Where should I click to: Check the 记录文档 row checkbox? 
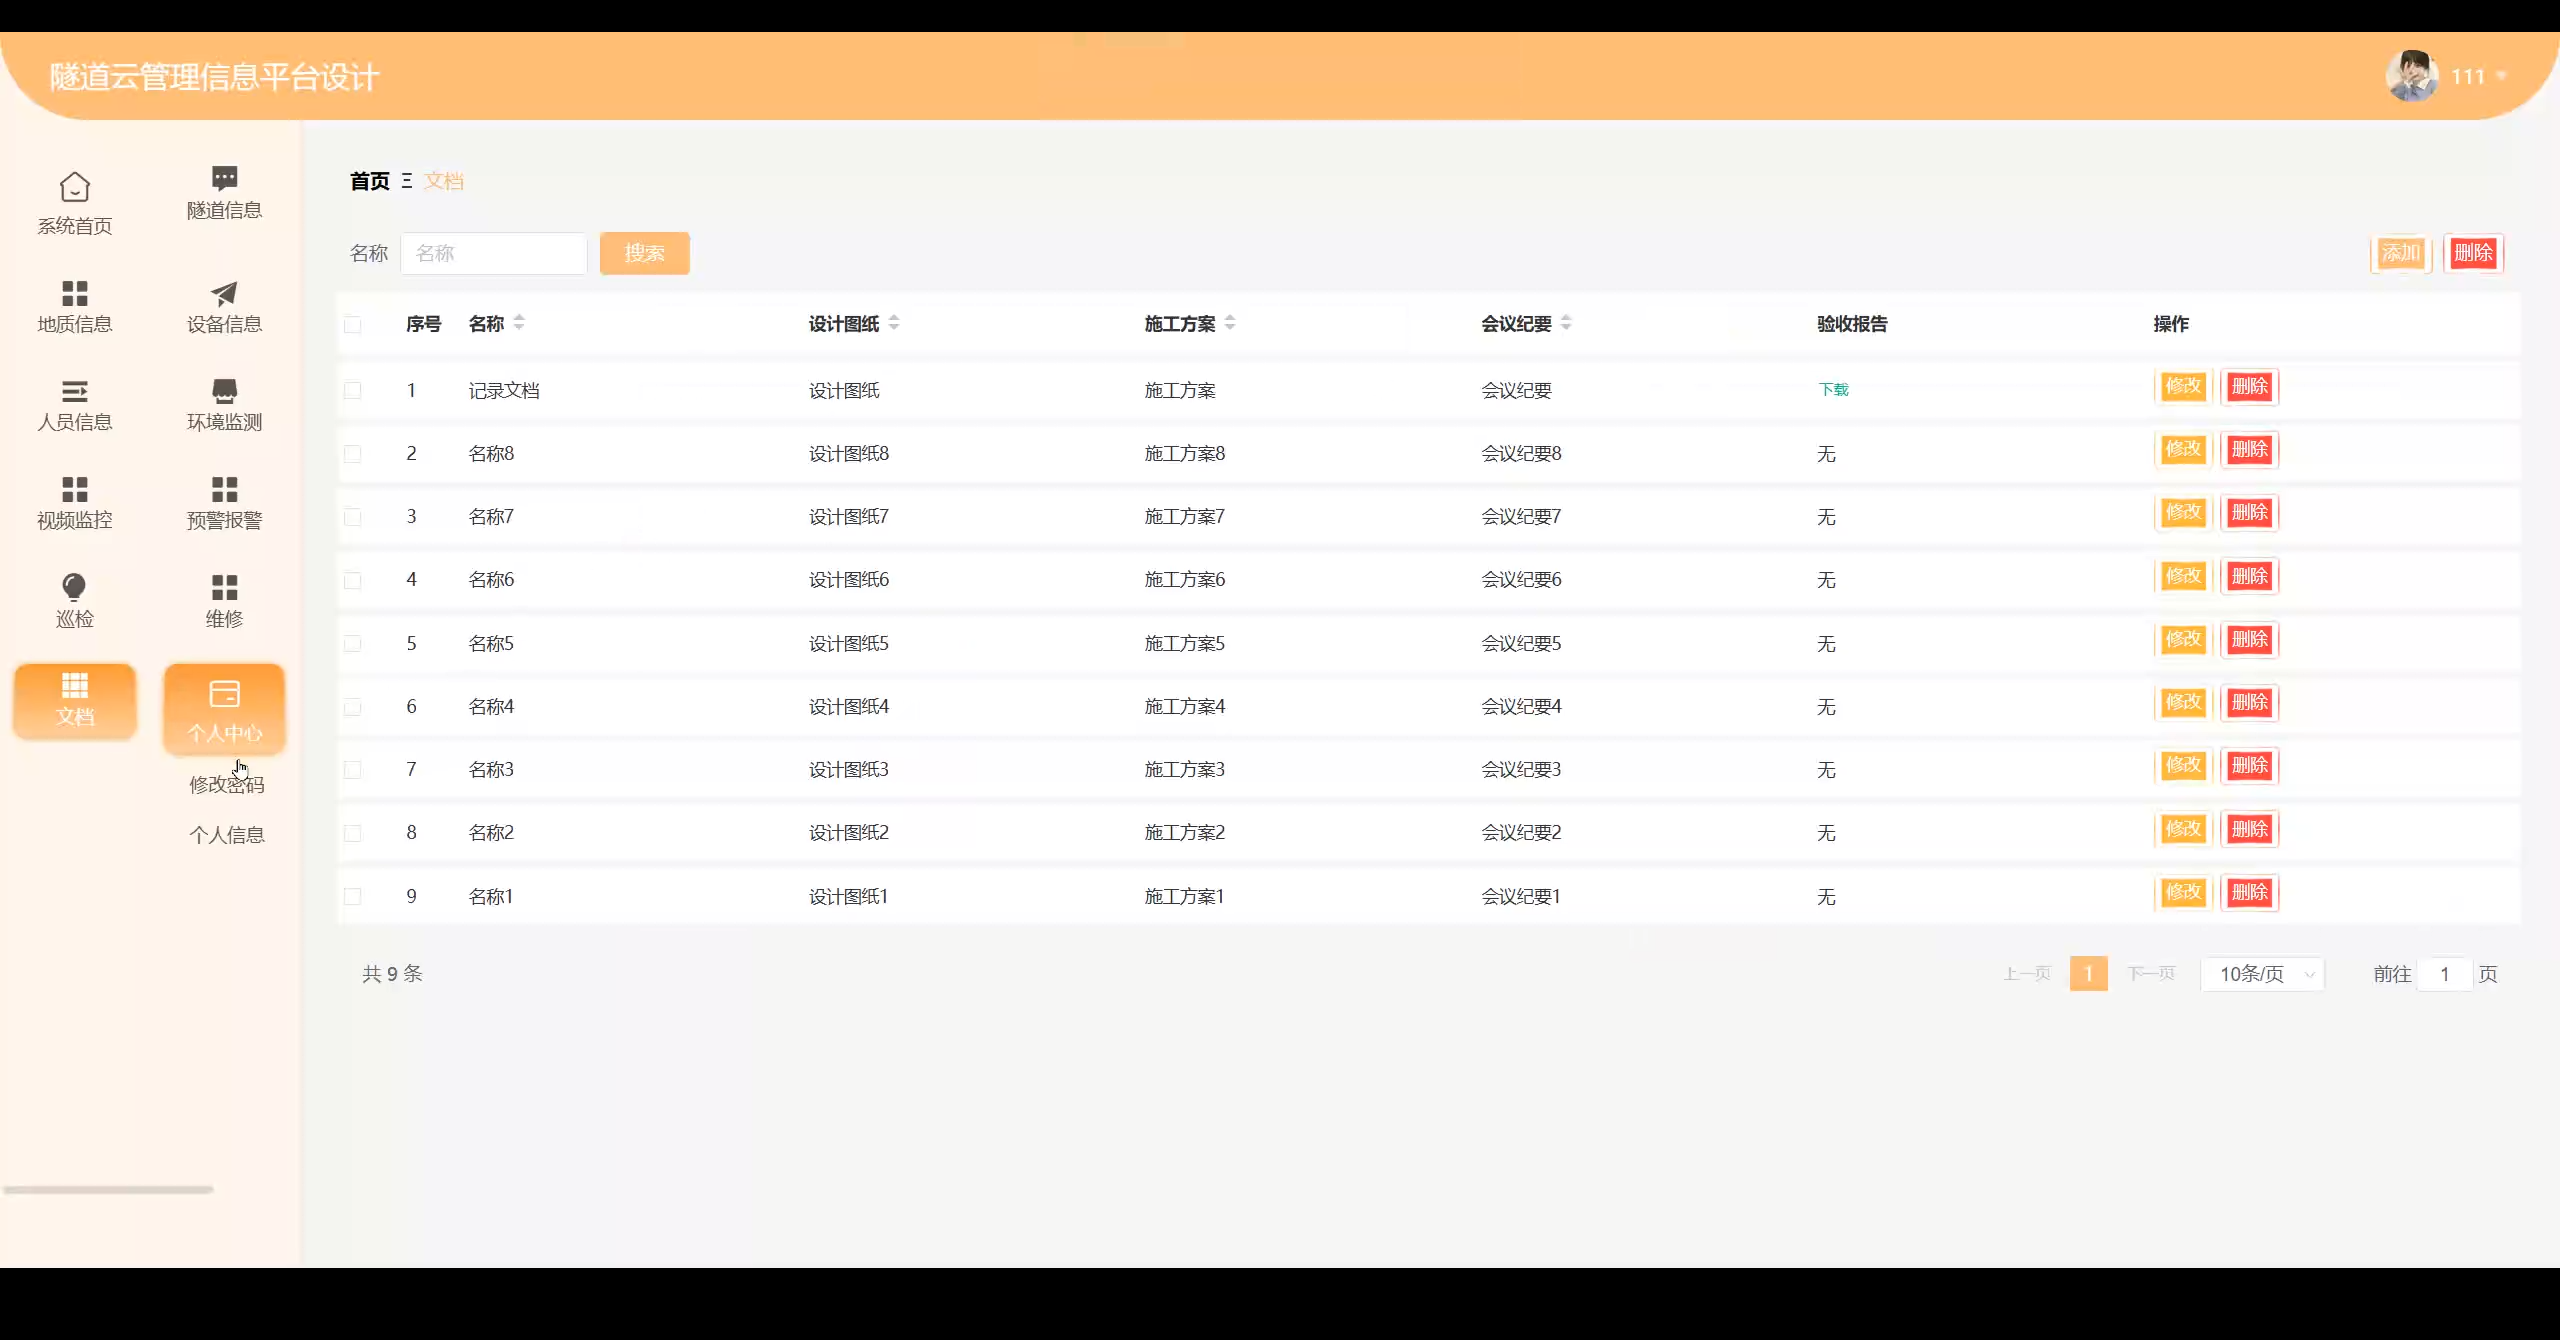353,390
